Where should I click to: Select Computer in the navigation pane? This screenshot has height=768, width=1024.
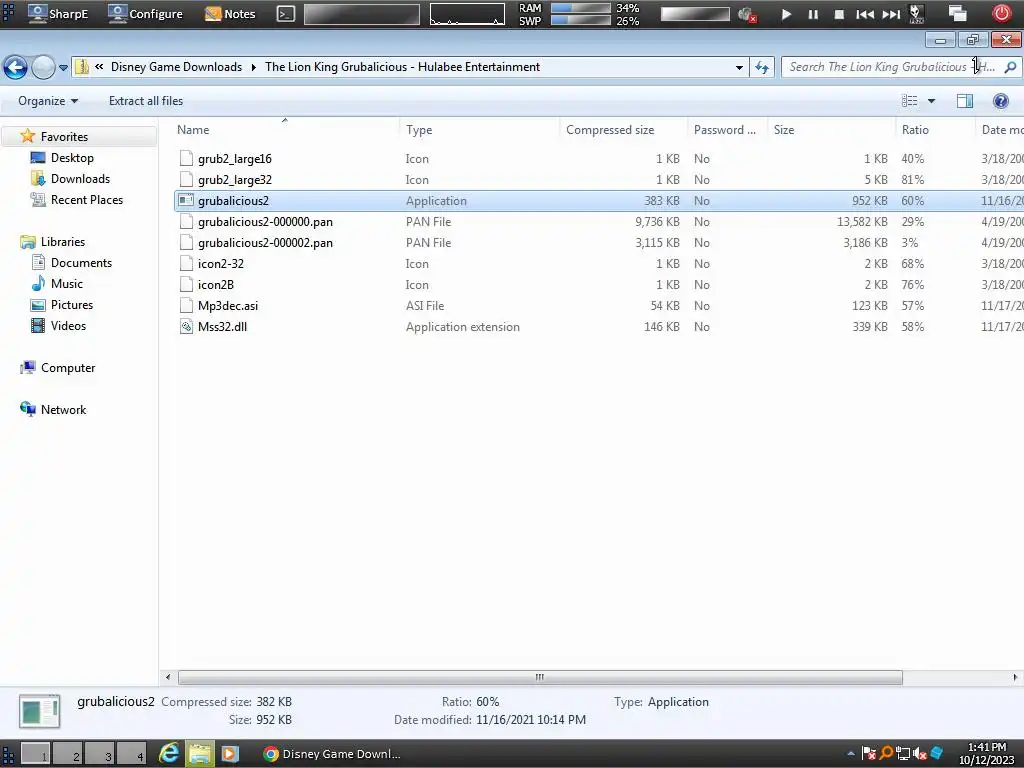pos(68,368)
